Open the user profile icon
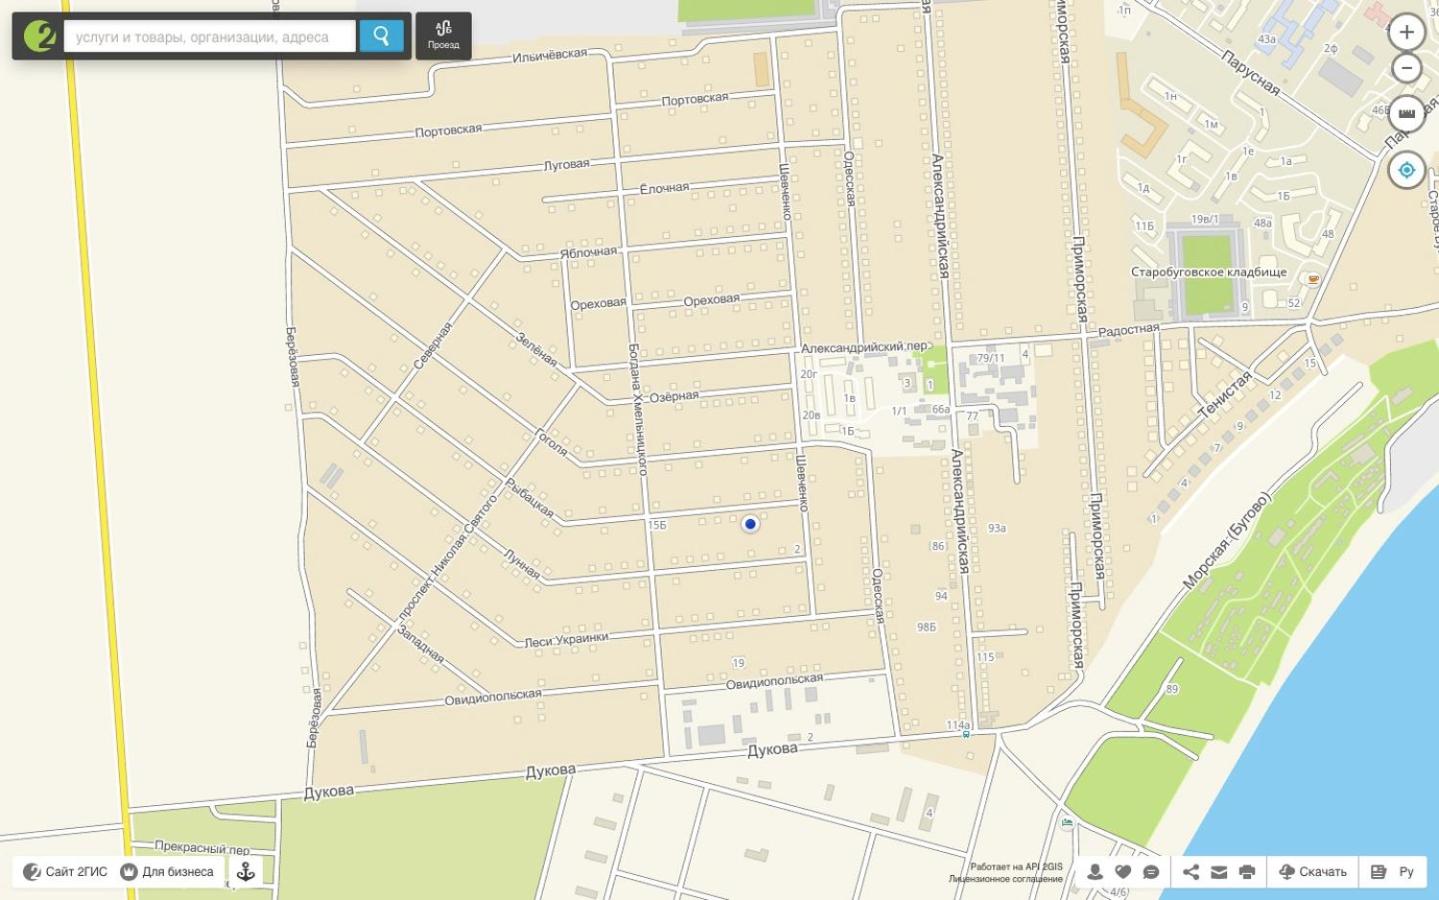The image size is (1439, 900). (x=1095, y=872)
